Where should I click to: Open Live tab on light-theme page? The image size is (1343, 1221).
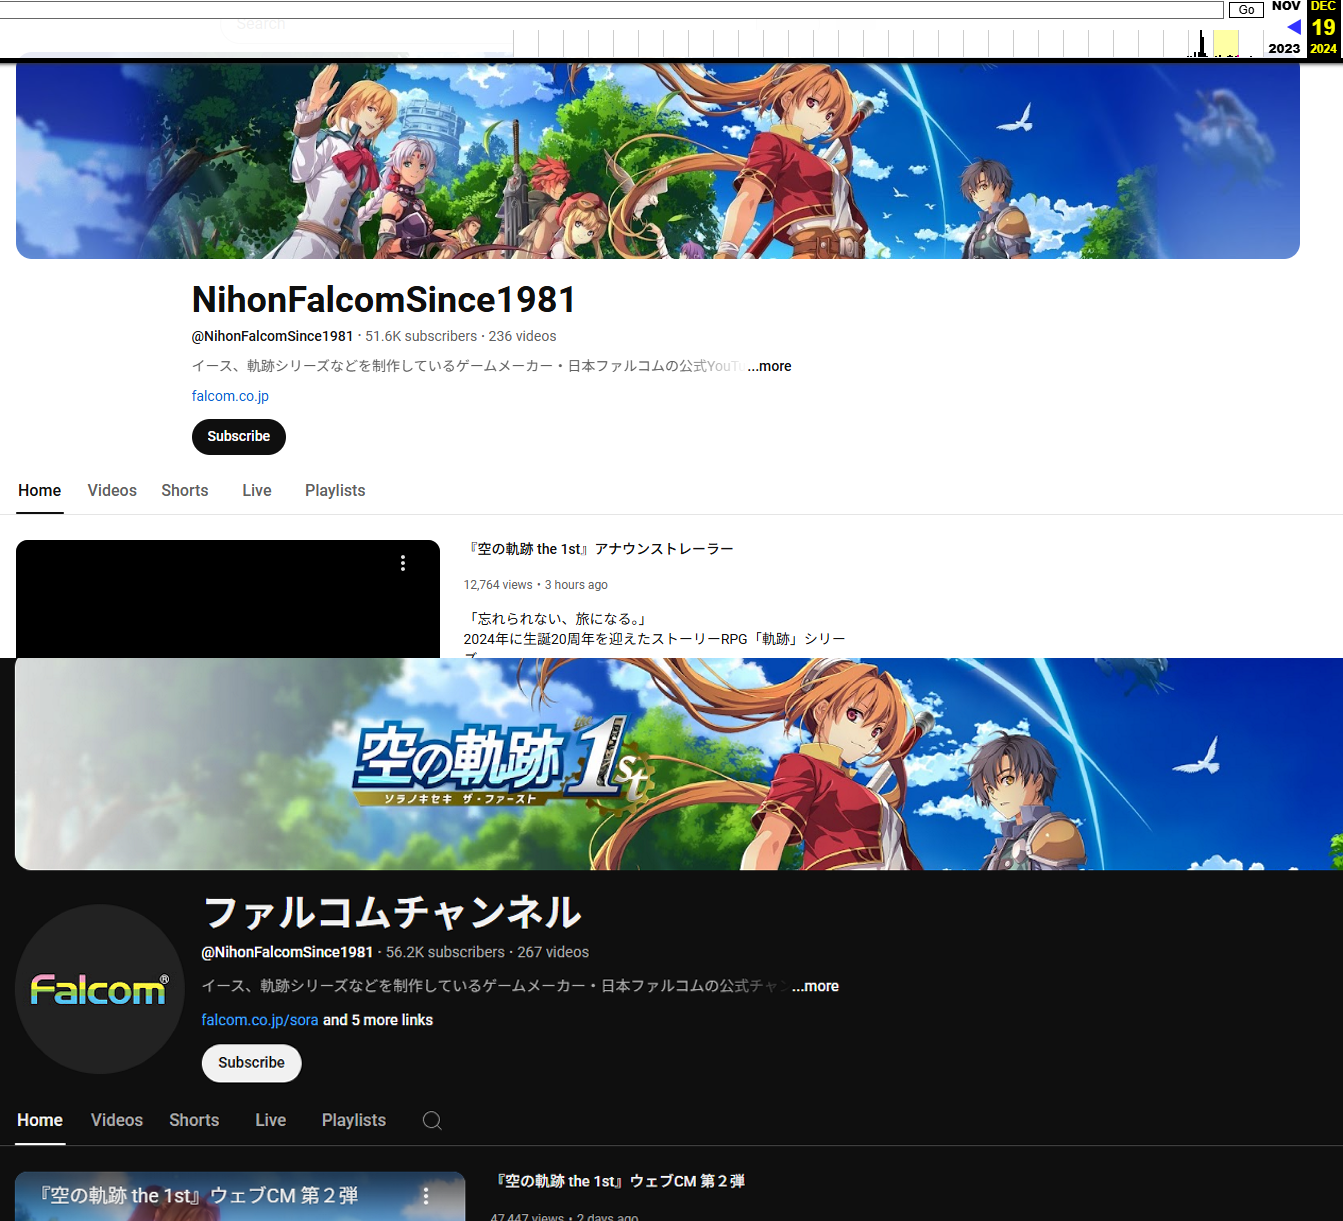click(257, 490)
